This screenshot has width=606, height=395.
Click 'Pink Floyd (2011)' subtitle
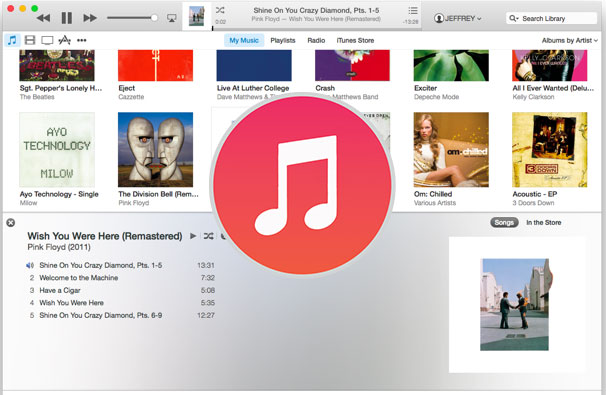pos(59,247)
